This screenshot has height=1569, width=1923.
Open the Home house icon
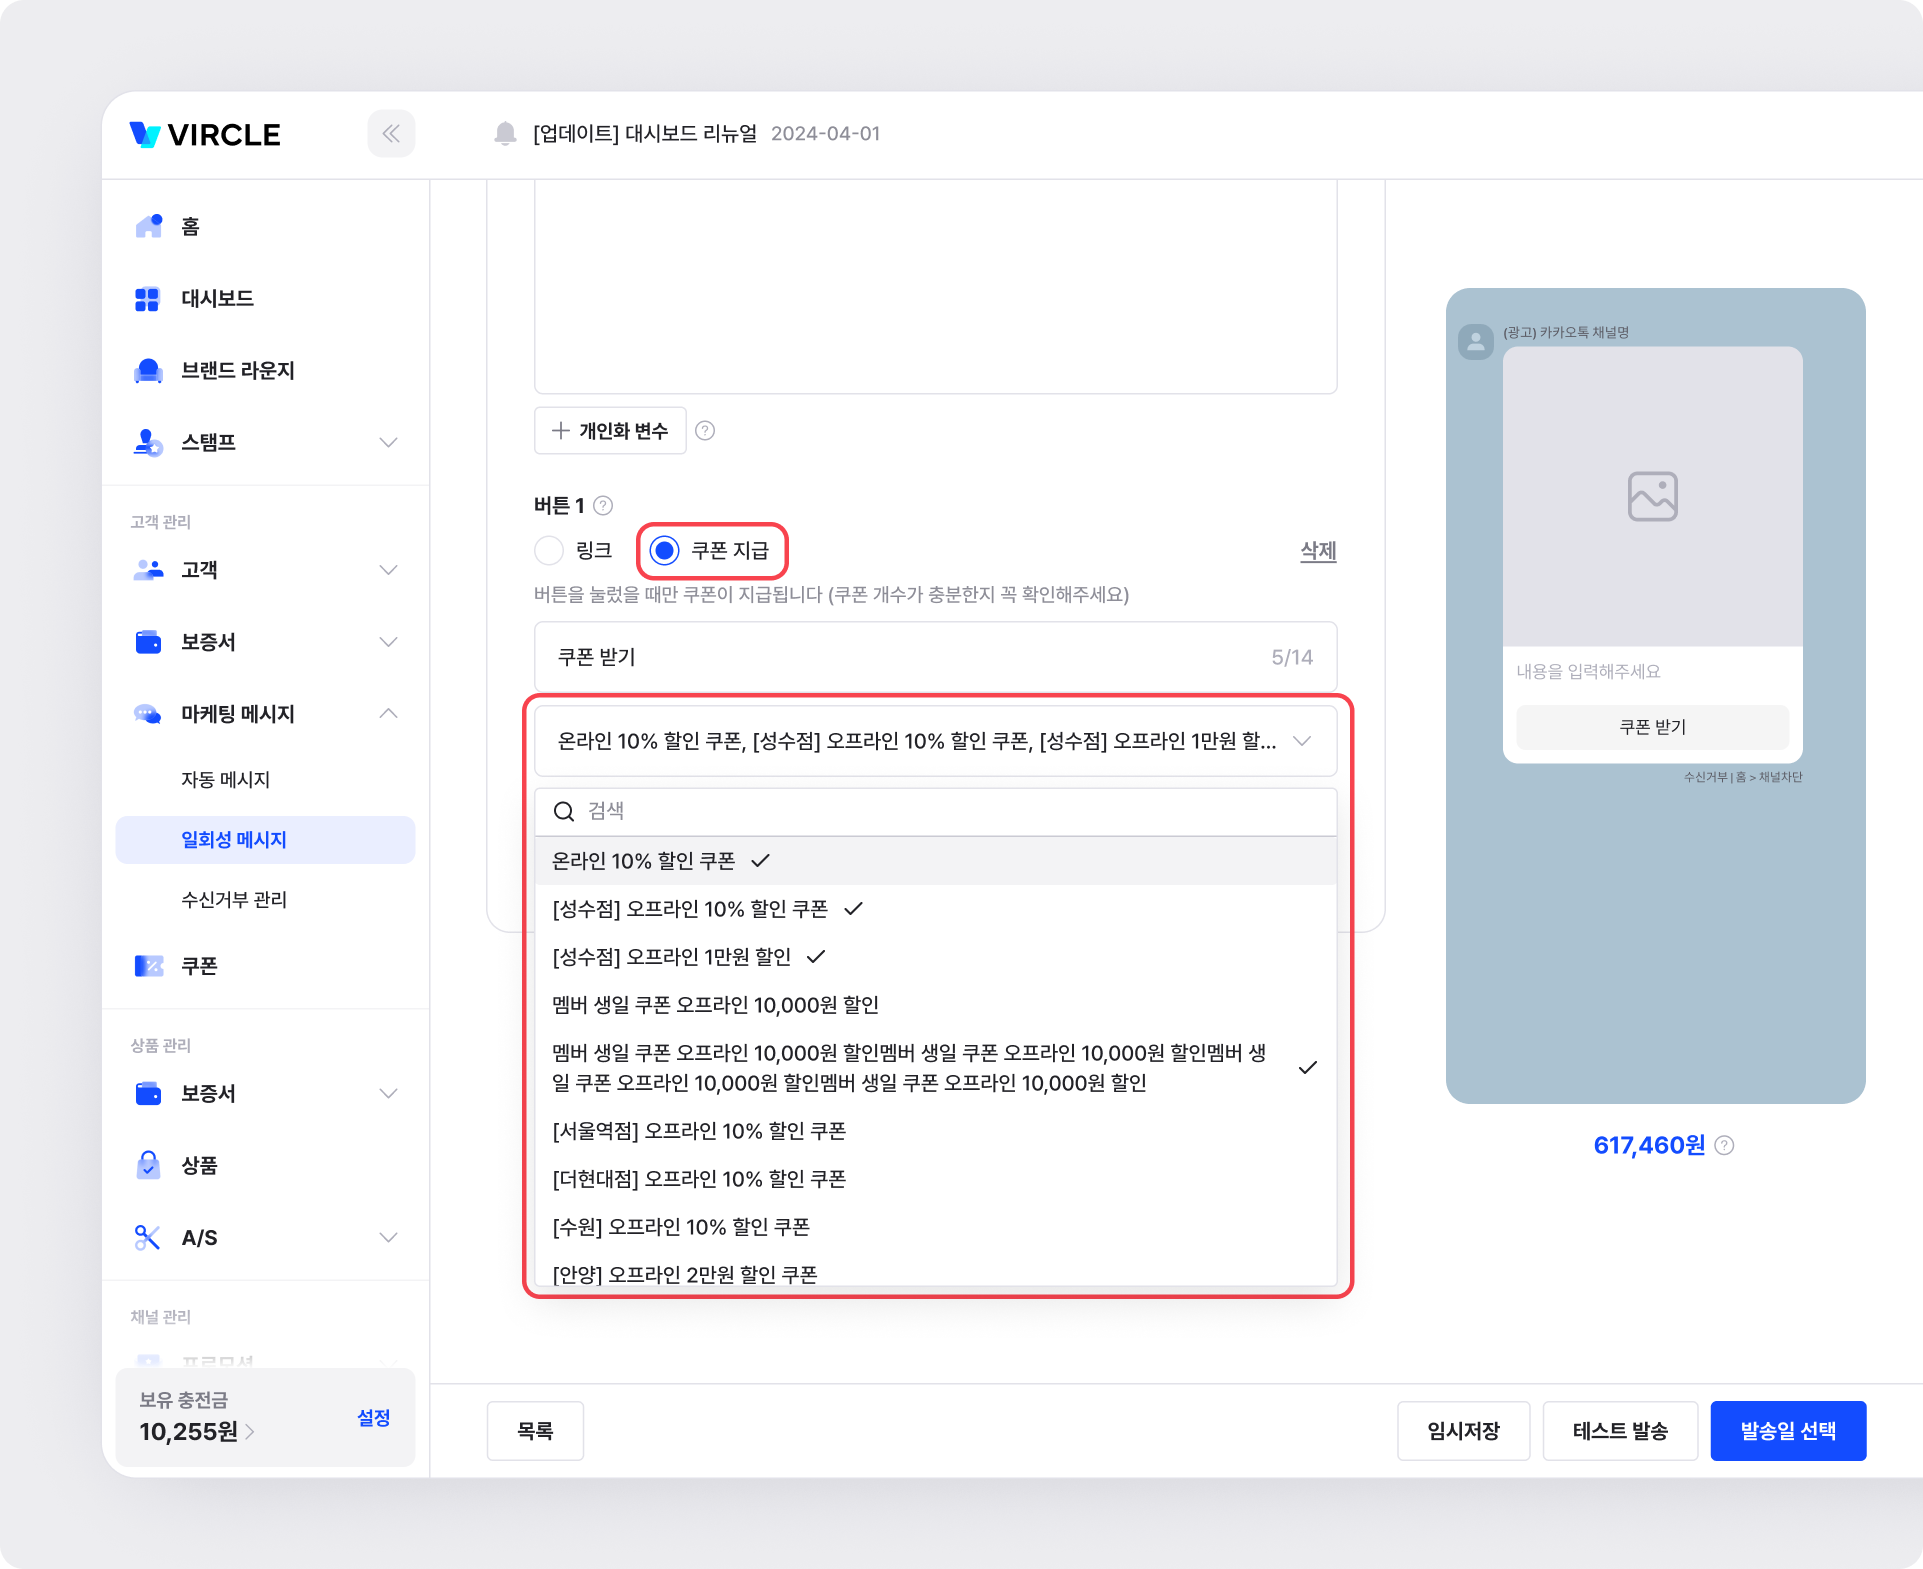(149, 226)
